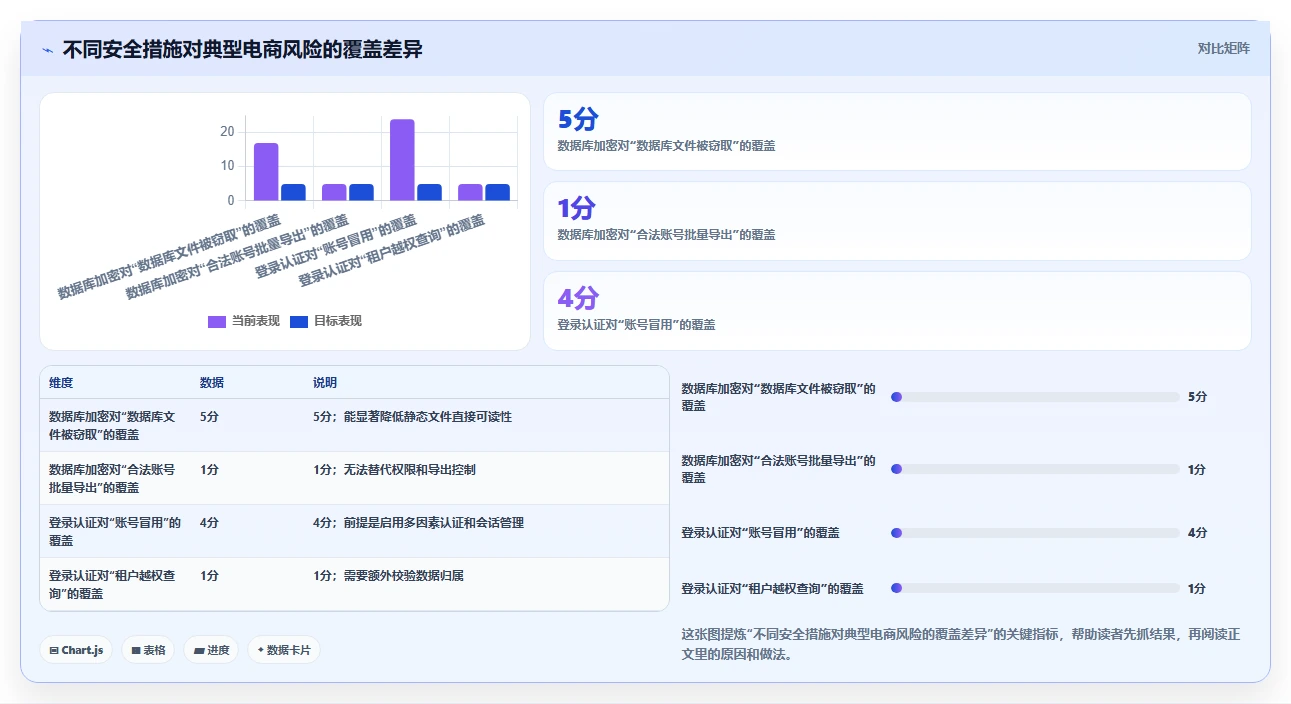Image resolution: width=1291 pixels, height=704 pixels.
Task: Click the lightning icon beside the title
Action: pyautogui.click(x=48, y=49)
